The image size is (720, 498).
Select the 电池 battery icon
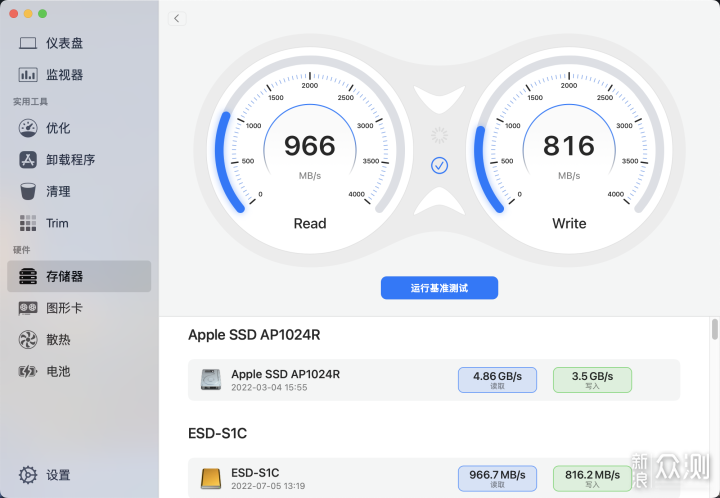point(28,371)
